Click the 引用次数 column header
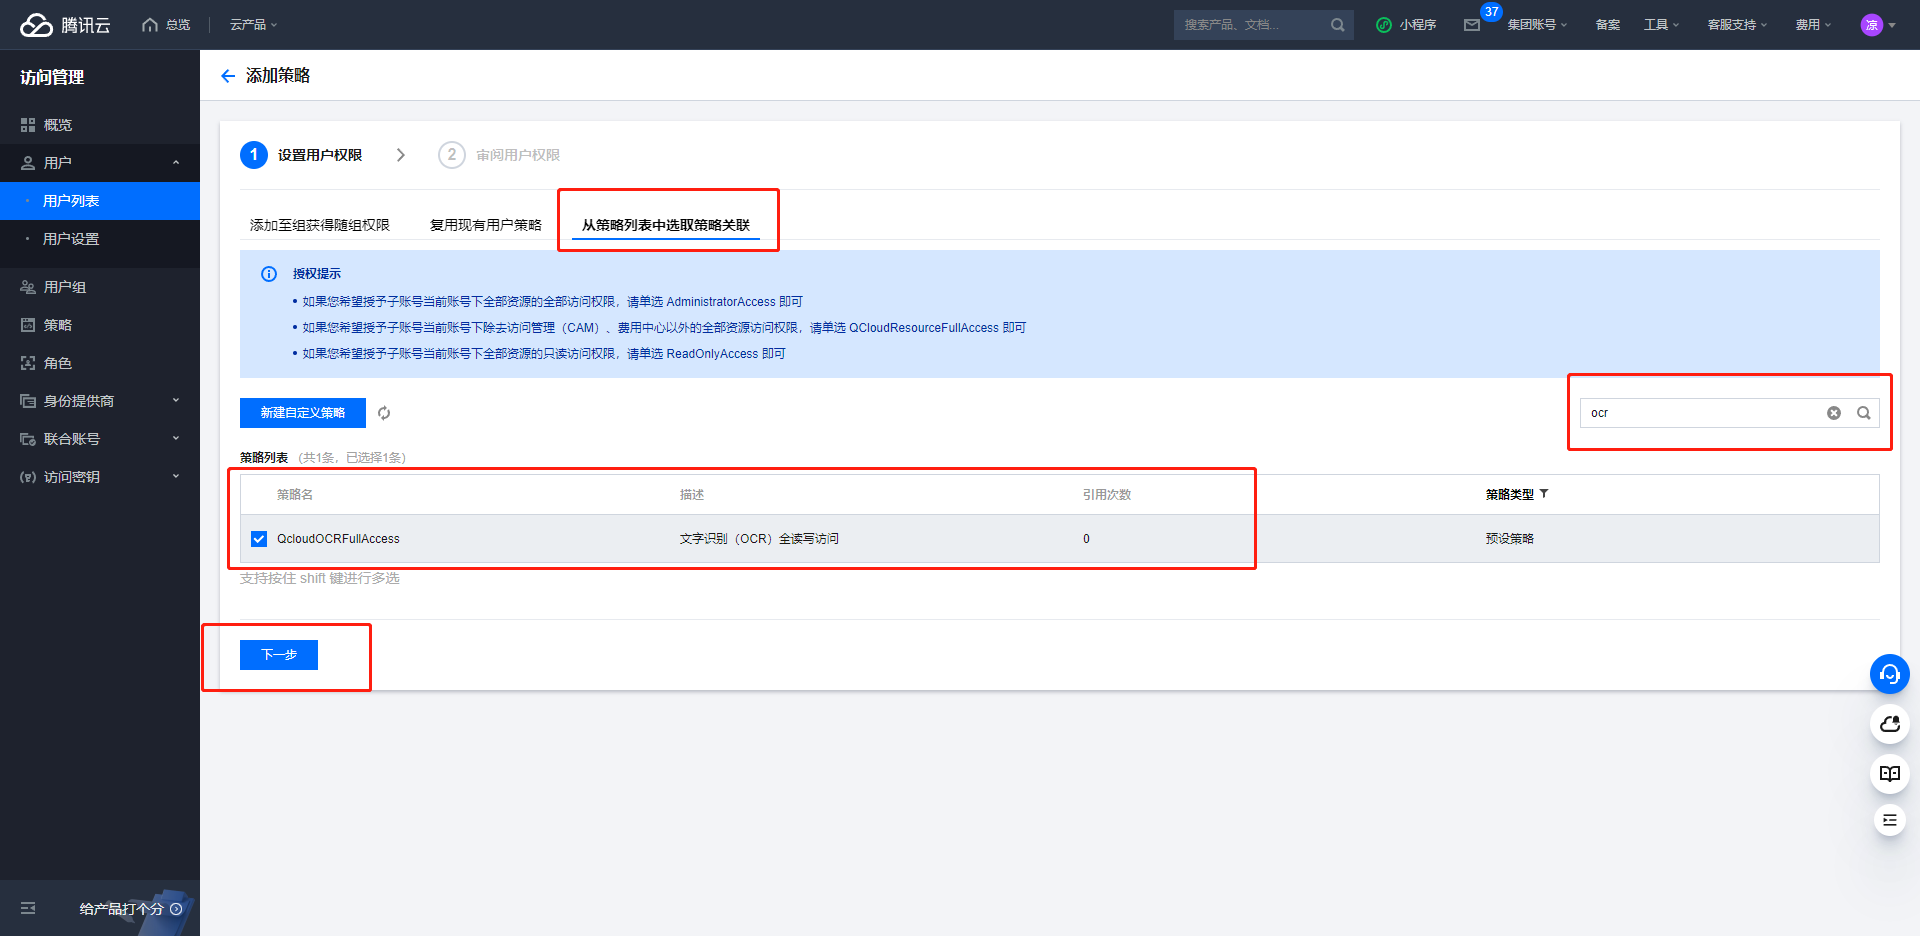Image resolution: width=1920 pixels, height=936 pixels. point(1107,495)
